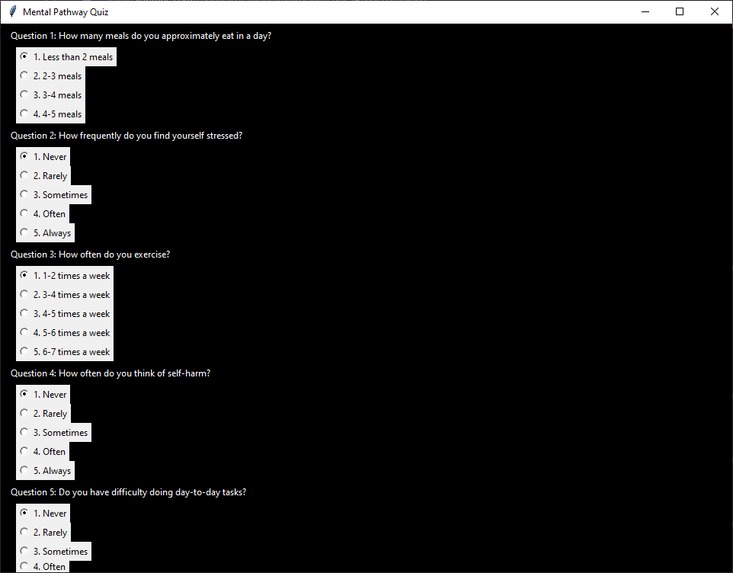Choose 'Rarely' under Question 5 tasks

(x=43, y=532)
